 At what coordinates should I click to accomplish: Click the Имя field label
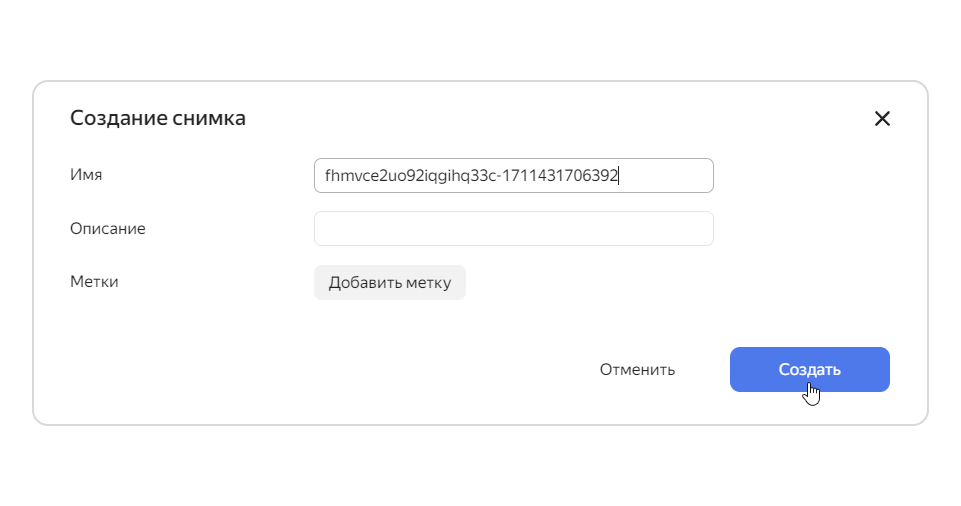[x=86, y=175]
